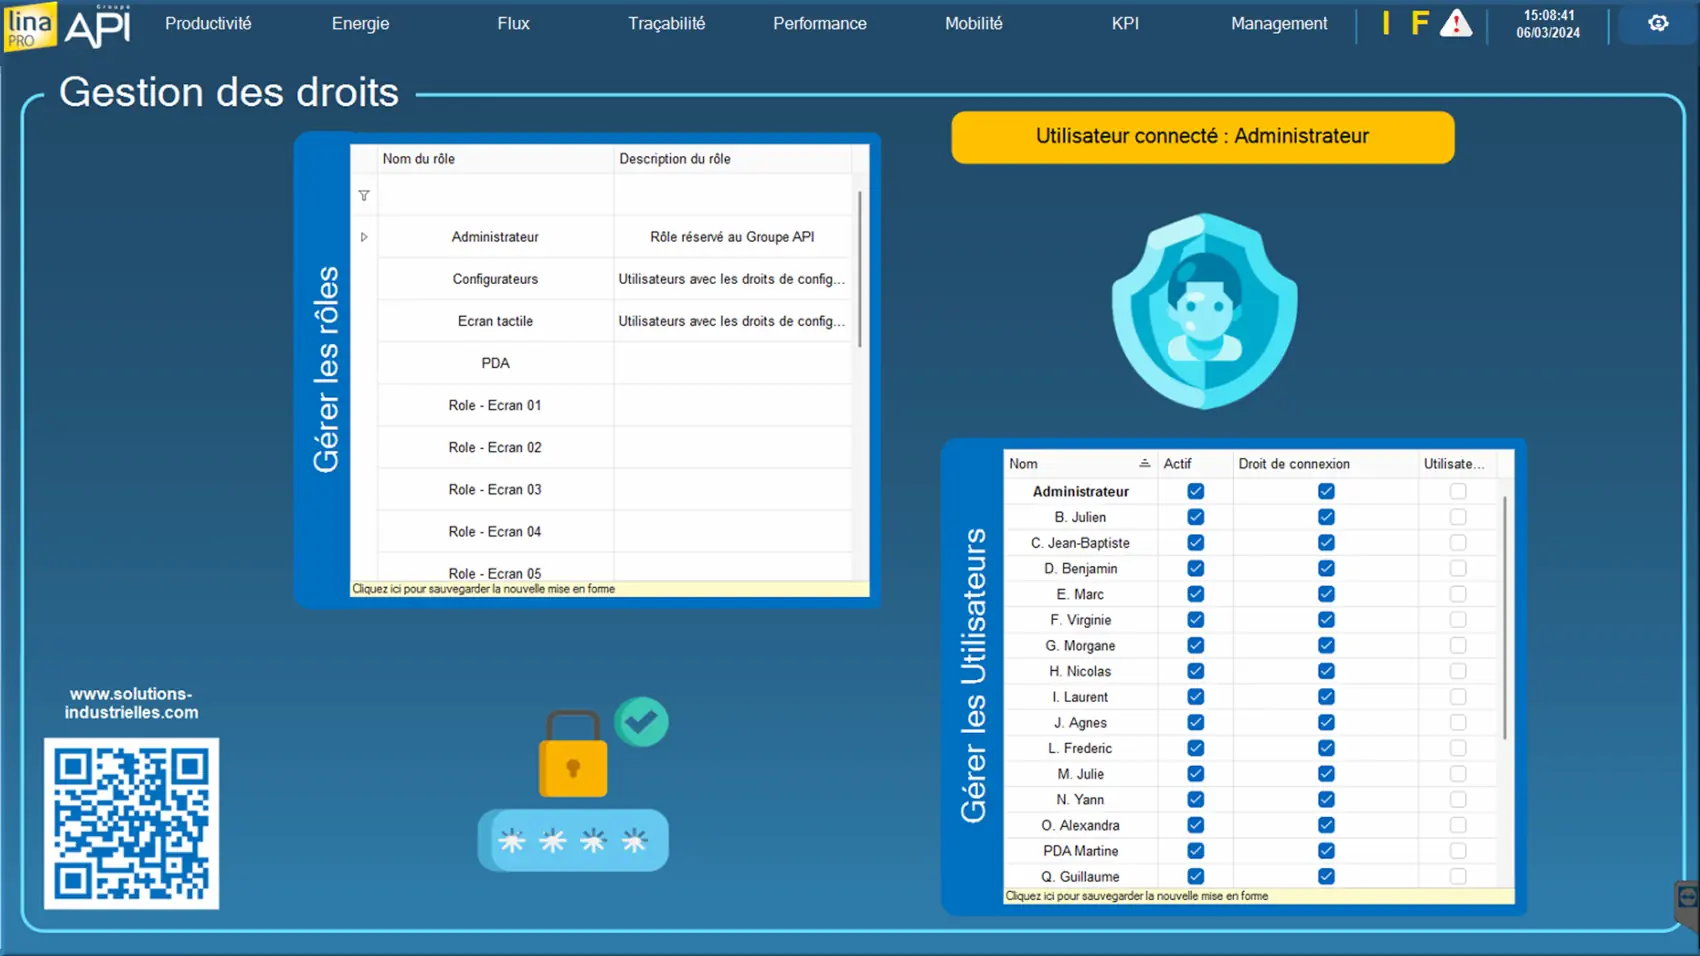
Task: Click the filter funnel icon in roles table
Action: [x=364, y=196]
